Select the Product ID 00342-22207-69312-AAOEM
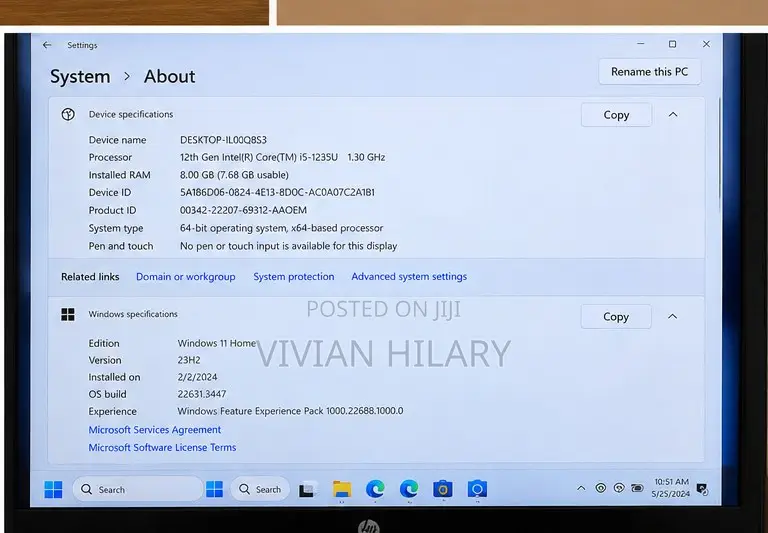 coord(243,210)
